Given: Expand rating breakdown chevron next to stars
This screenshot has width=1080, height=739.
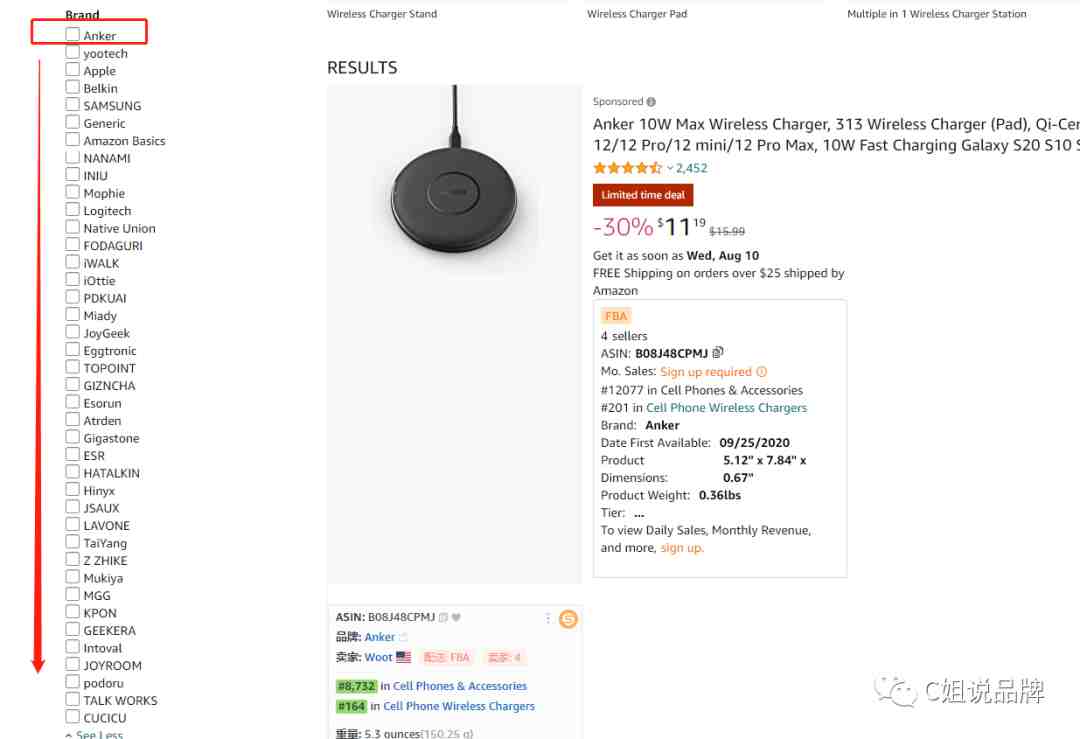Looking at the screenshot, I should pyautogui.click(x=669, y=168).
